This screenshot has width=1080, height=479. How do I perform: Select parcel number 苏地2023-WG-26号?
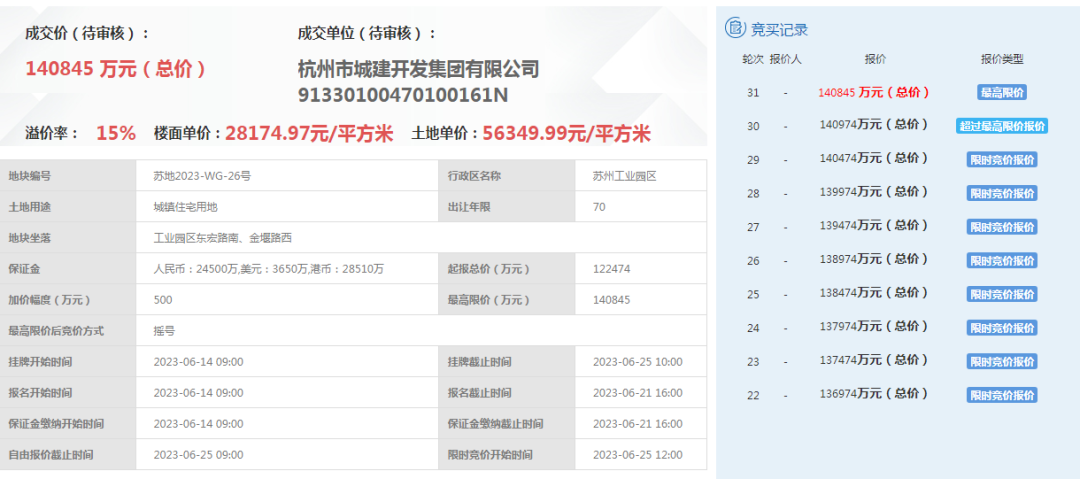202,176
